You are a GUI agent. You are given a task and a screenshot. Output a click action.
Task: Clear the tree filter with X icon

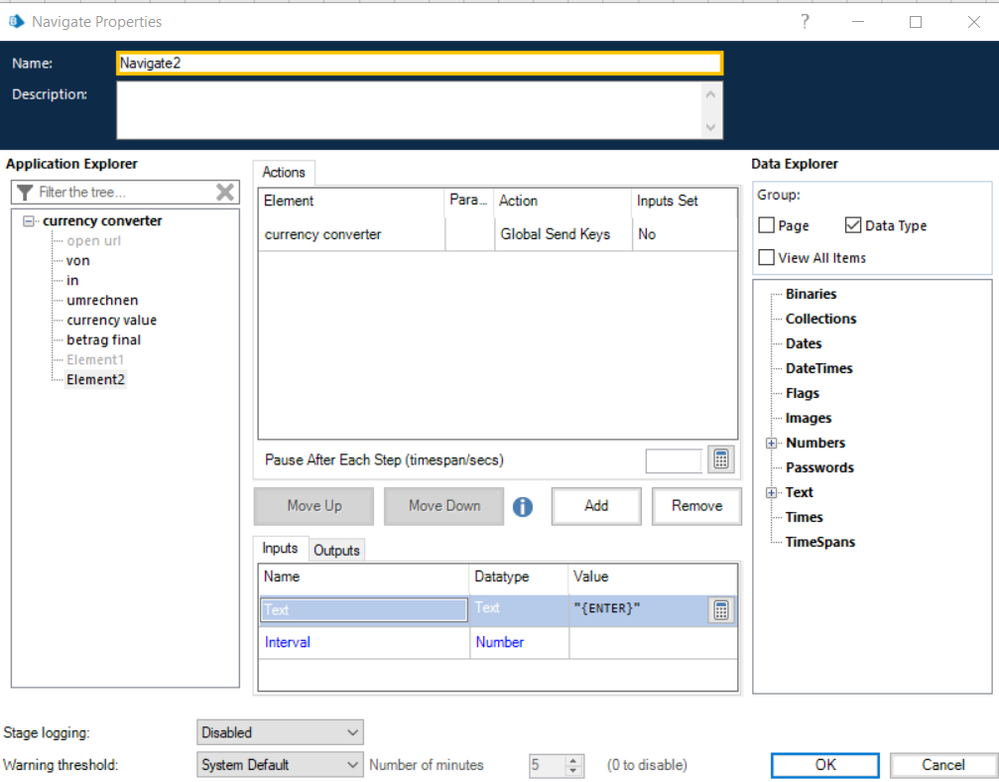pos(226,192)
